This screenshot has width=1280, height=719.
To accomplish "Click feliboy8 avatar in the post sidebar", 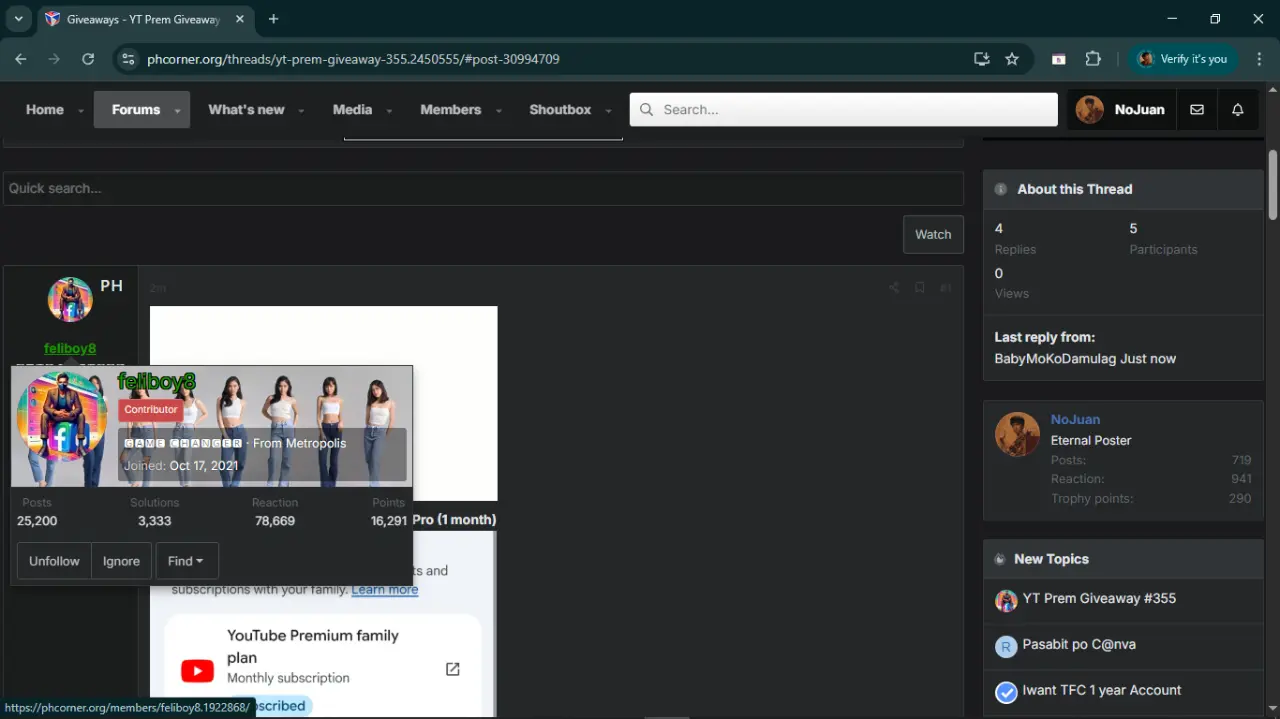I will click(70, 299).
